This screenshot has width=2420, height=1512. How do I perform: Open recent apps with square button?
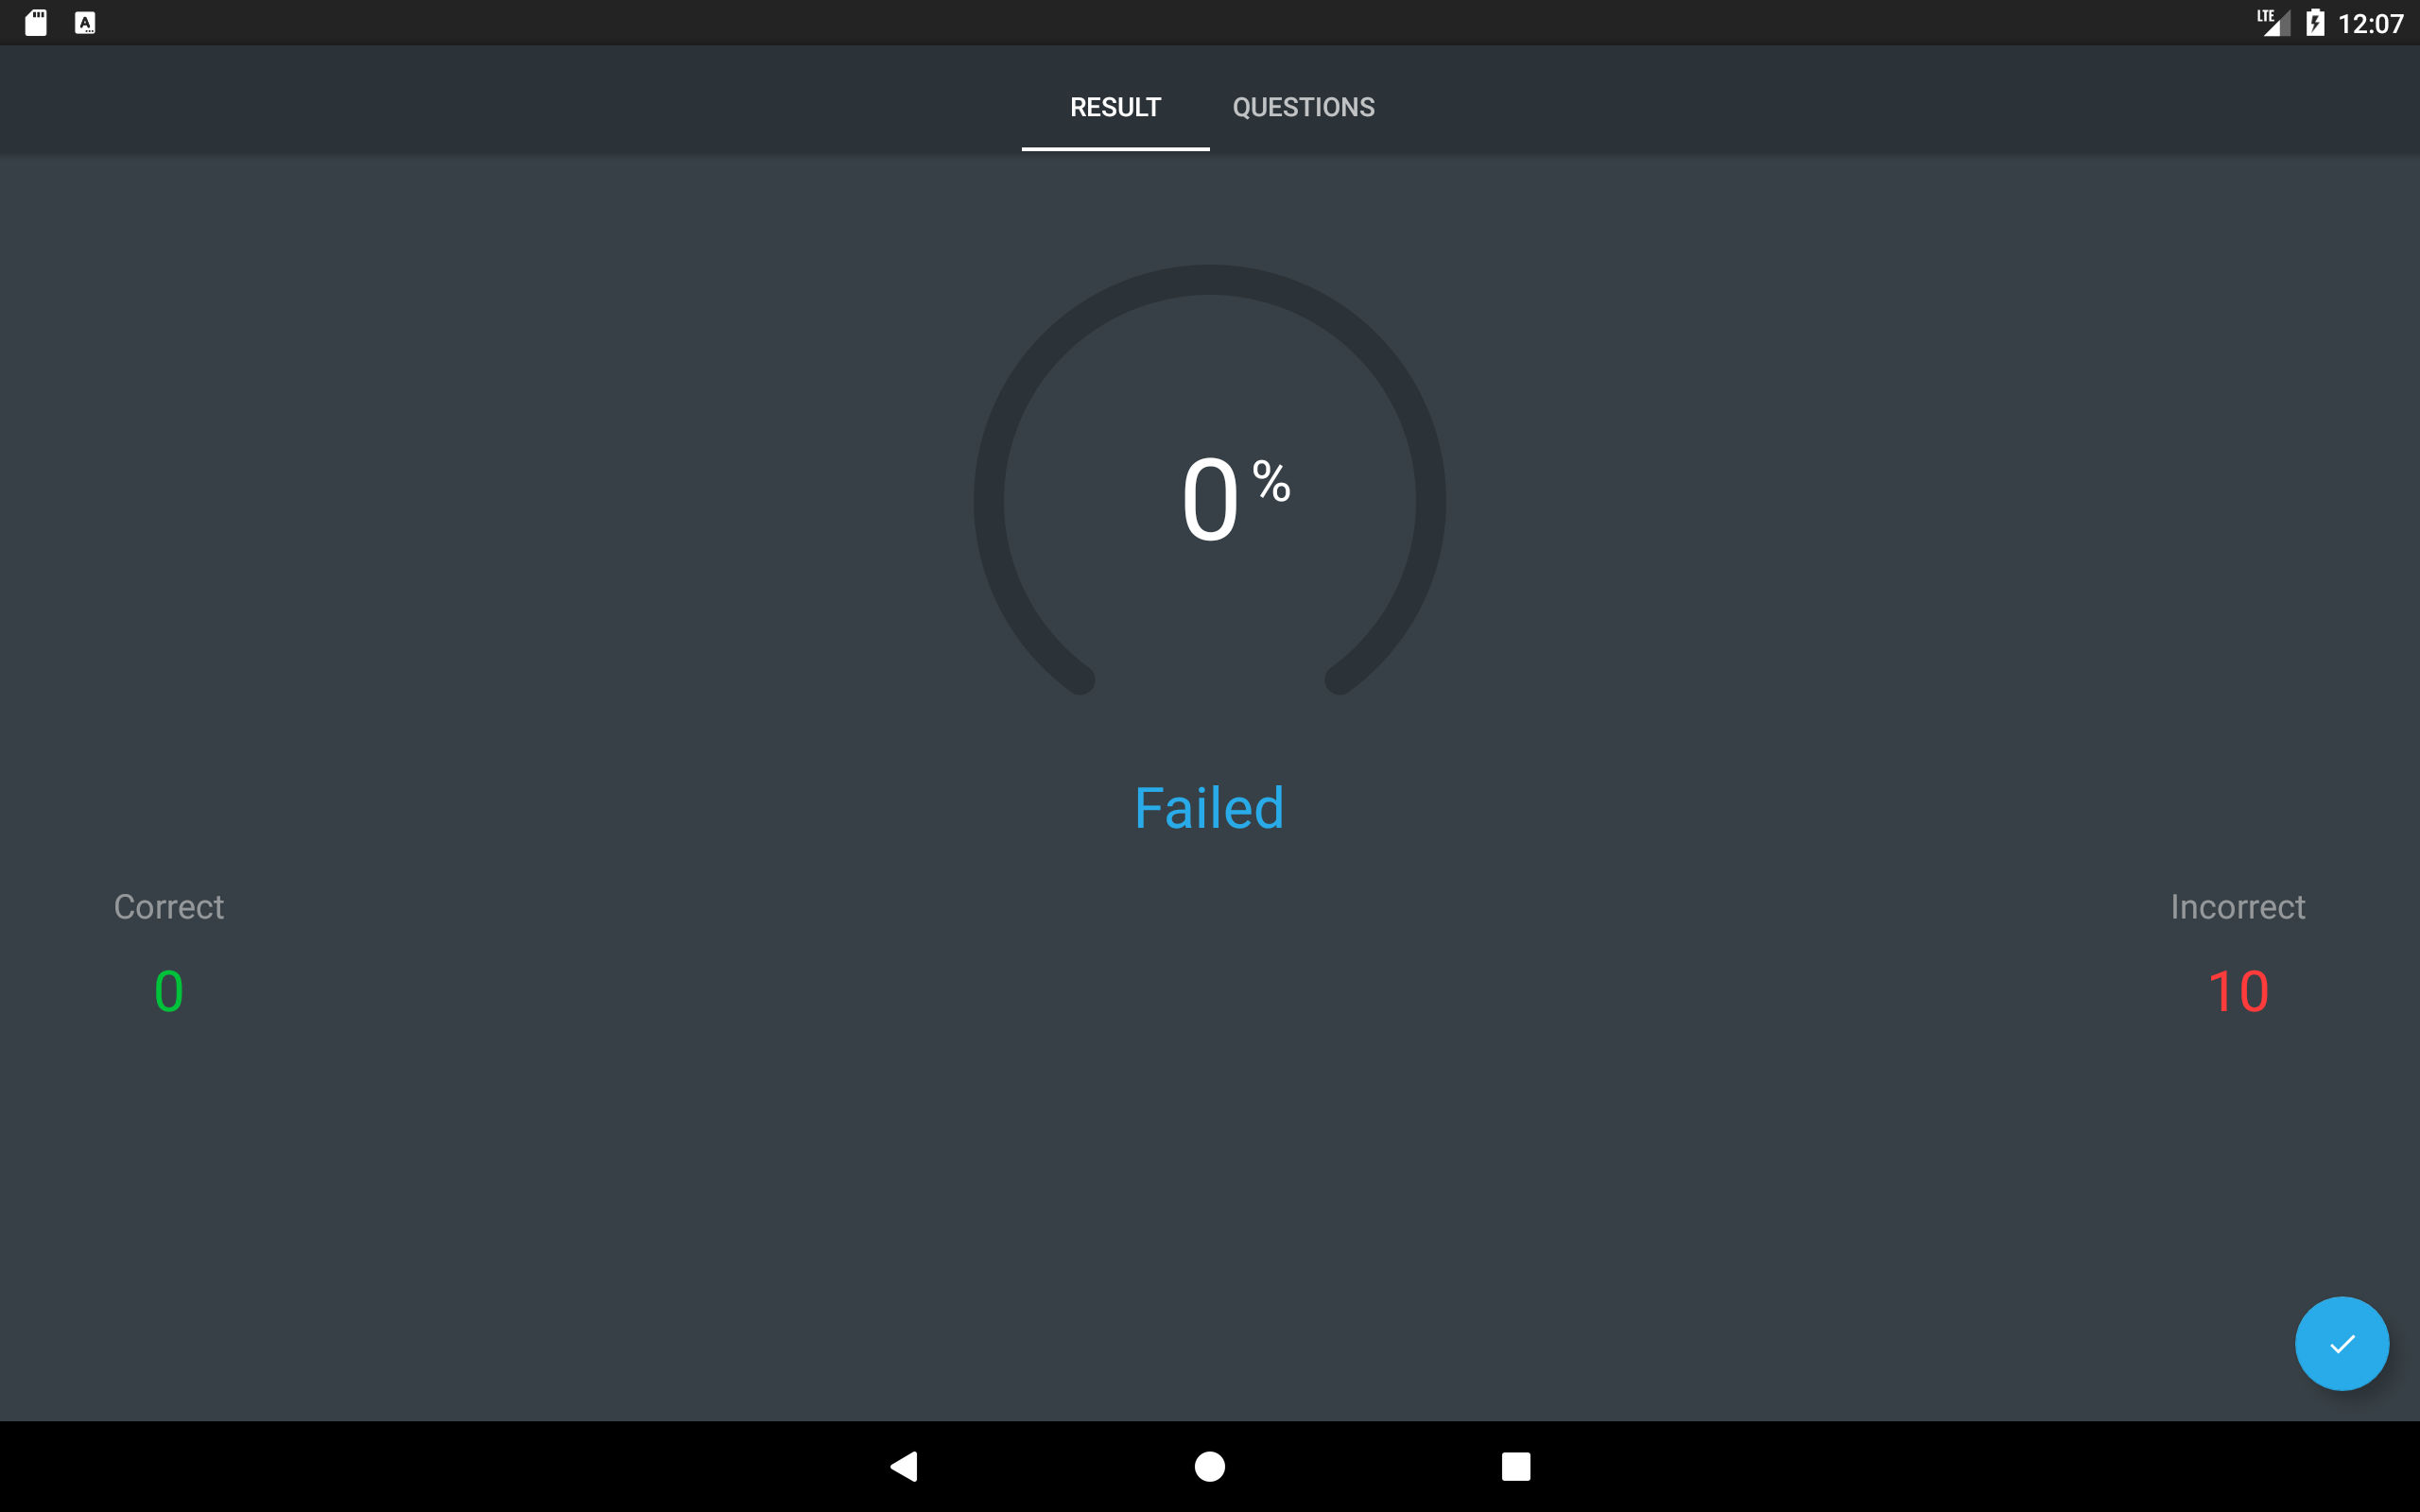point(1516,1466)
